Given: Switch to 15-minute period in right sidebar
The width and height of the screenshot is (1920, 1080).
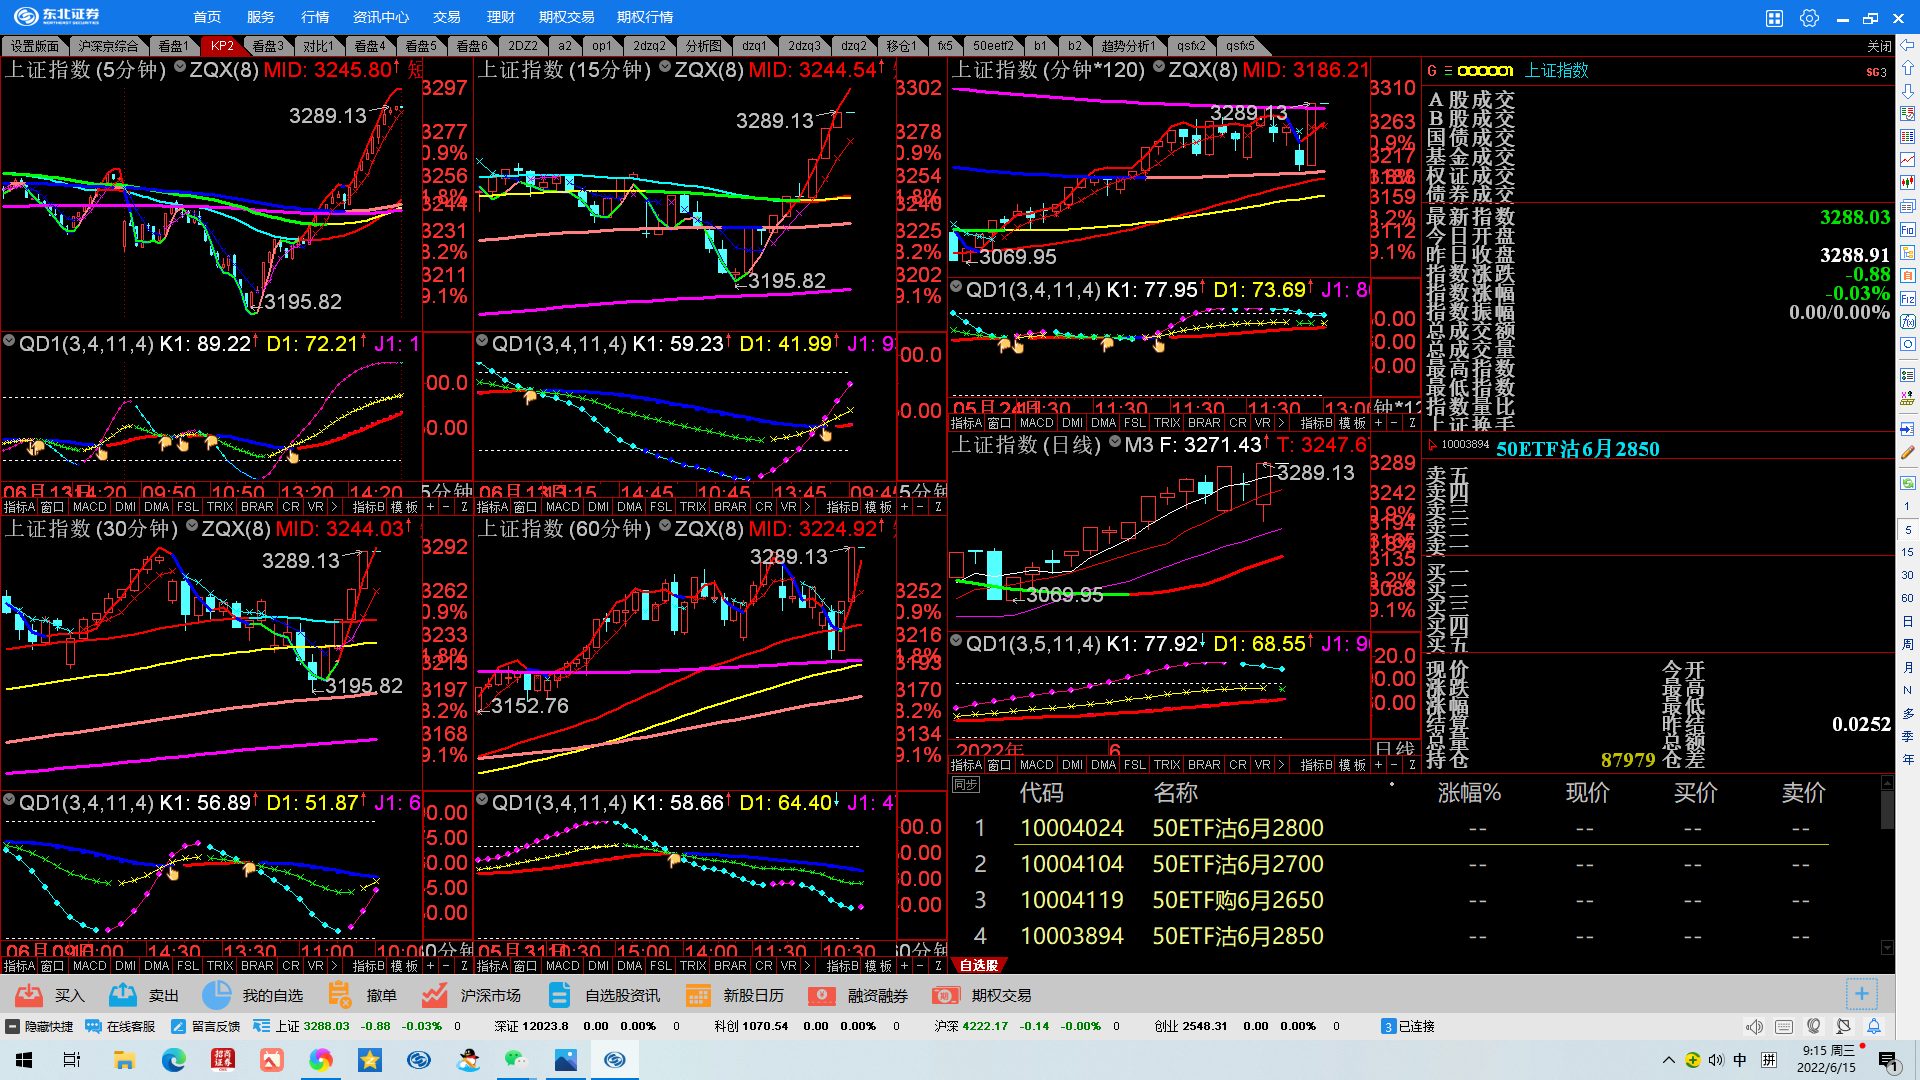Looking at the screenshot, I should 1907,552.
